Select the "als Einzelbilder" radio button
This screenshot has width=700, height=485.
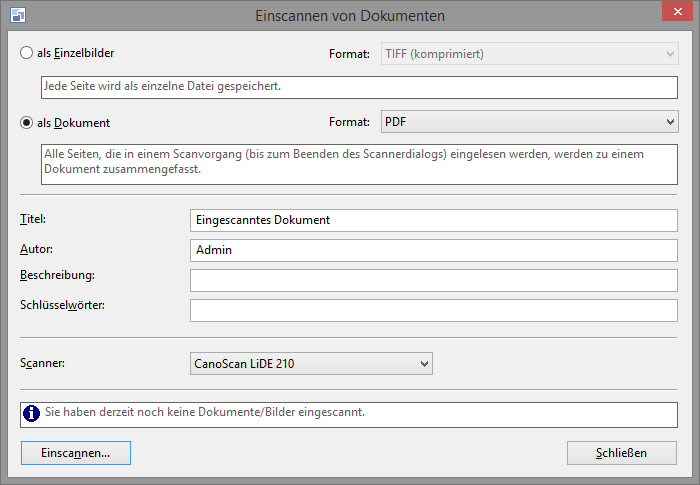click(x=27, y=53)
